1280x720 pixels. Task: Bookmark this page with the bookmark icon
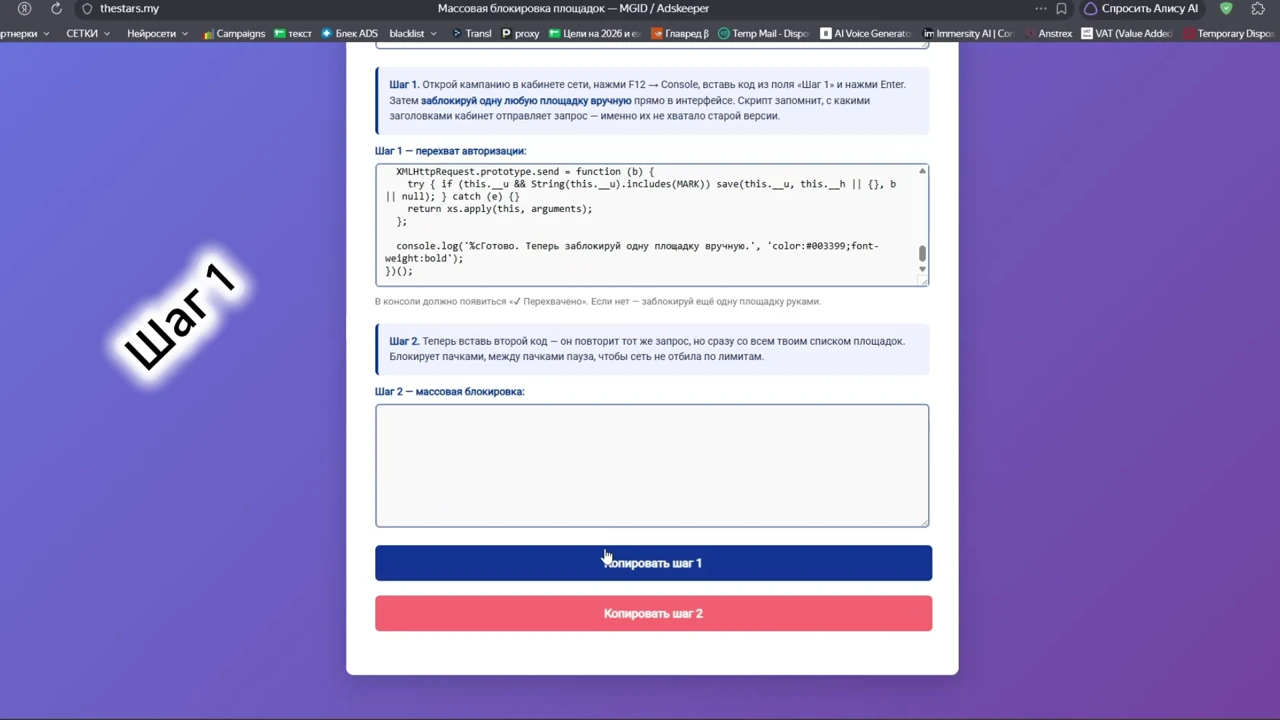pyautogui.click(x=1061, y=9)
